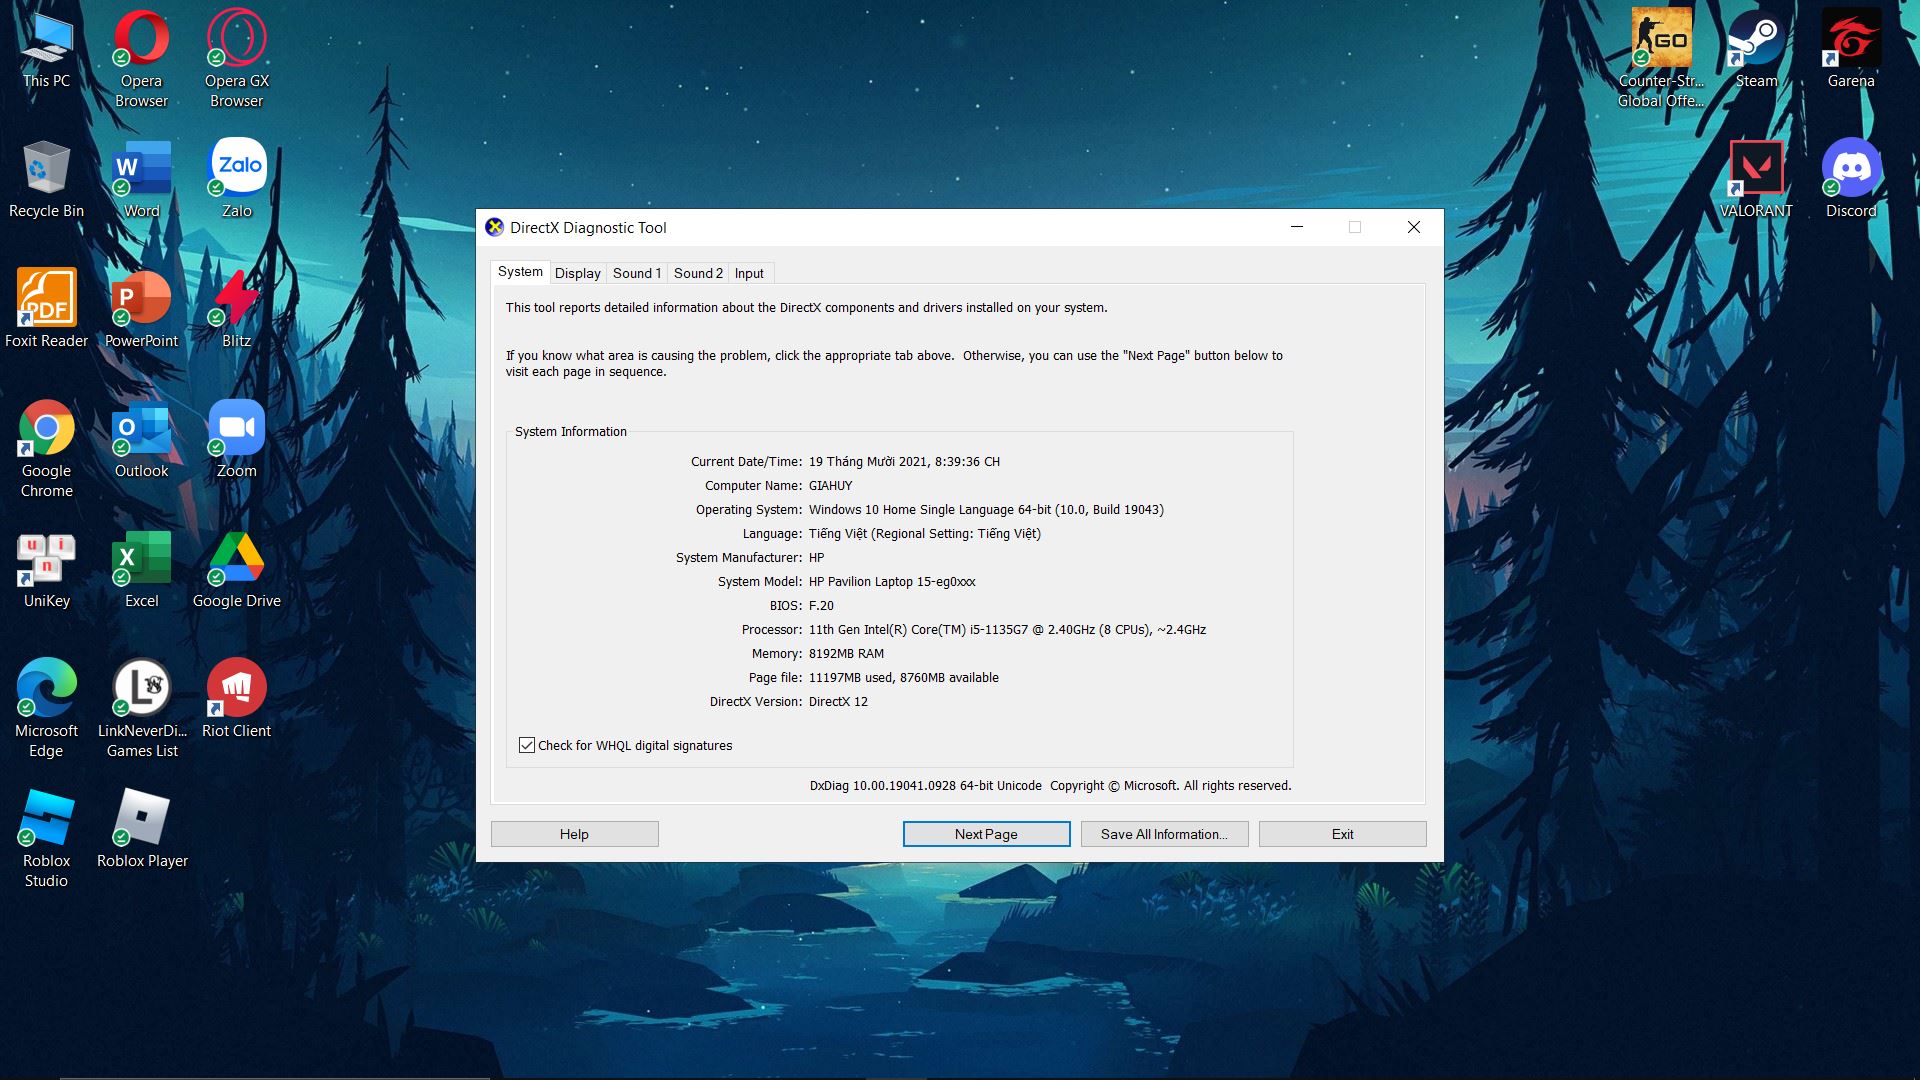This screenshot has width=1920, height=1080.
Task: Click the Next Page button
Action: click(x=985, y=833)
